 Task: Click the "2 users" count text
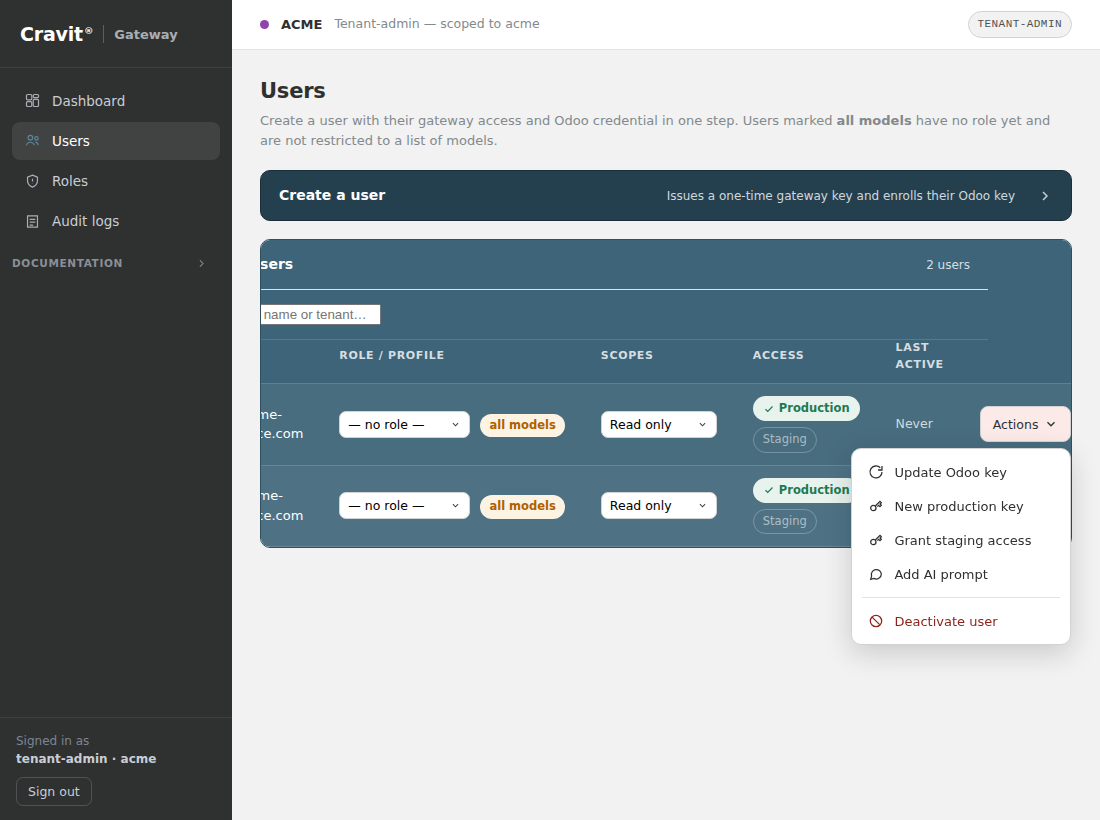(948, 264)
